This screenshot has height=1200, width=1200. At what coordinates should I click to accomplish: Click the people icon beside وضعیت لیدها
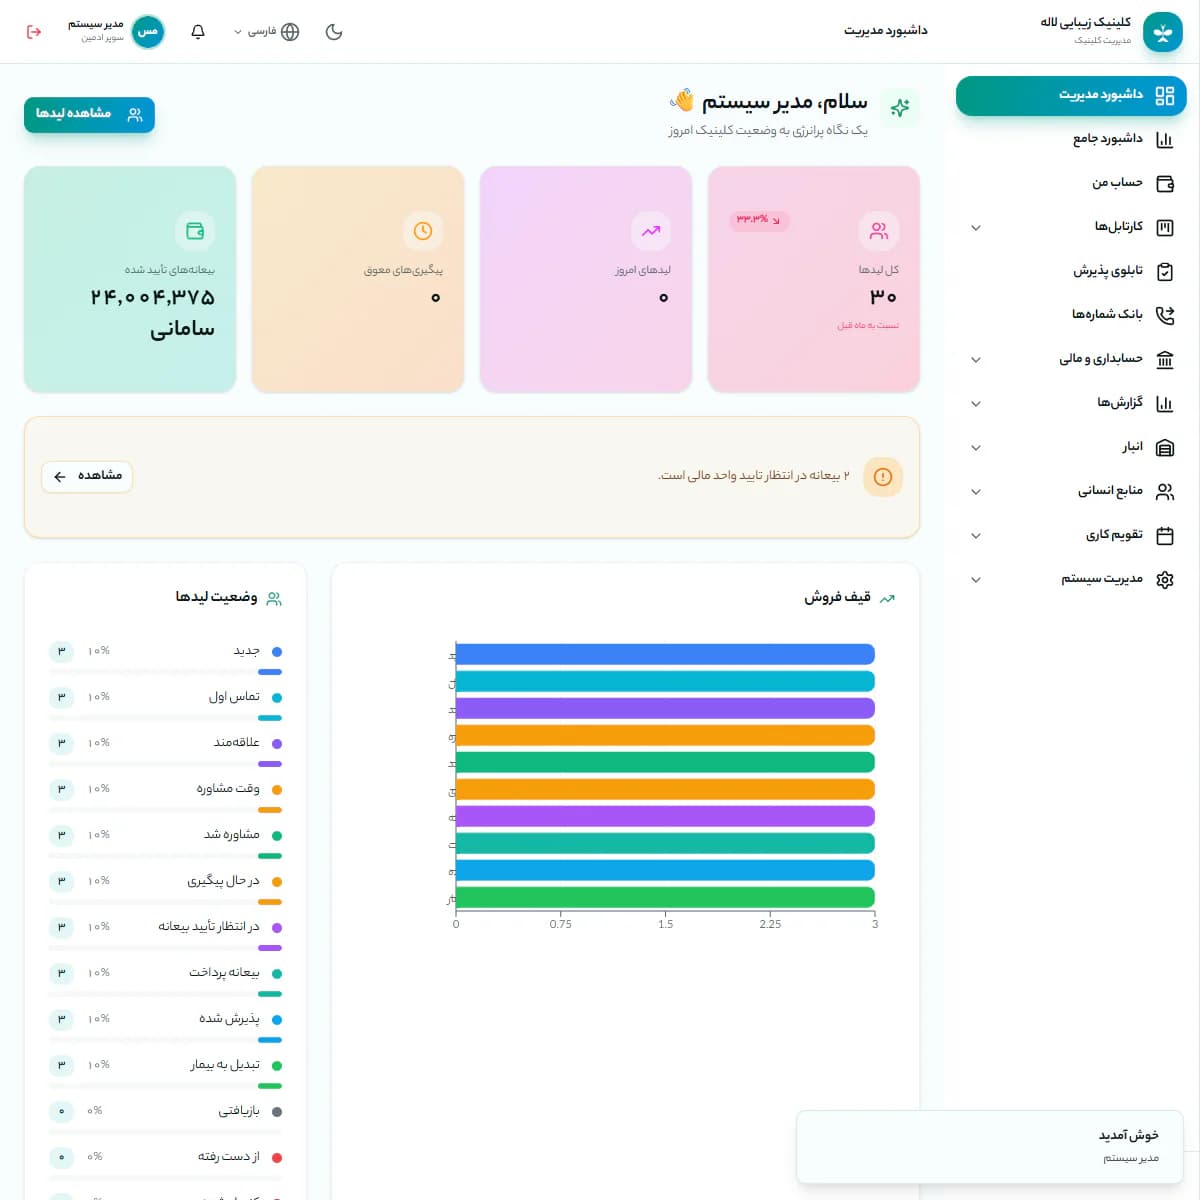[x=274, y=599]
